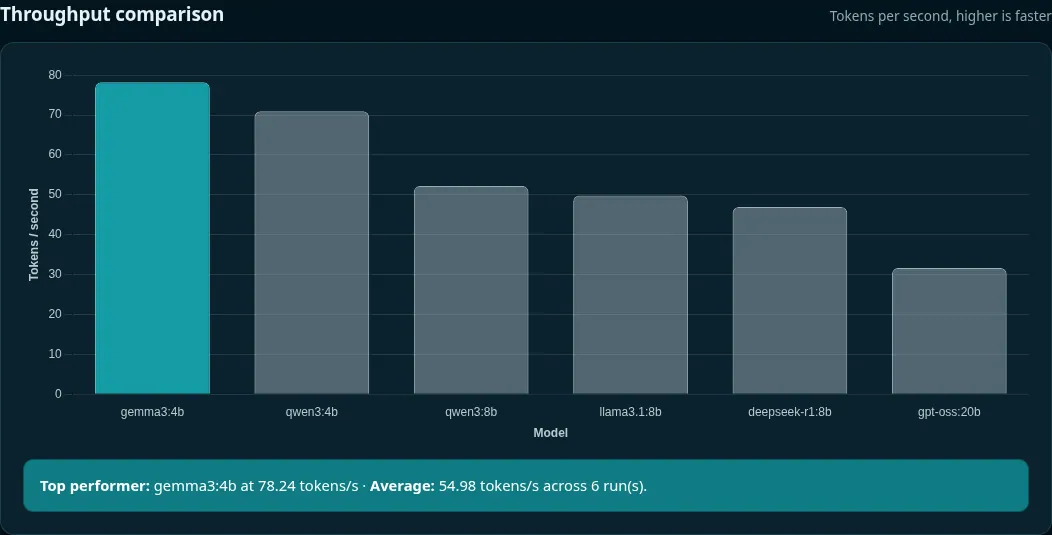Click the '30' y-axis tick label
This screenshot has height=535, width=1052.
click(55, 275)
